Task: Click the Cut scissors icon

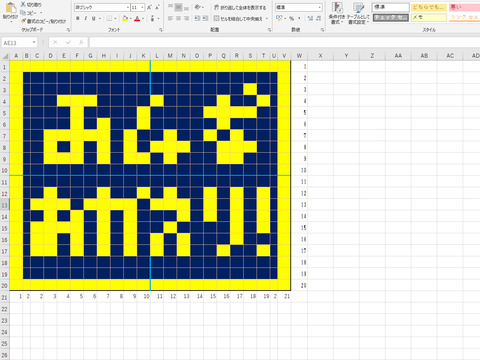Action: pyautogui.click(x=23, y=4)
